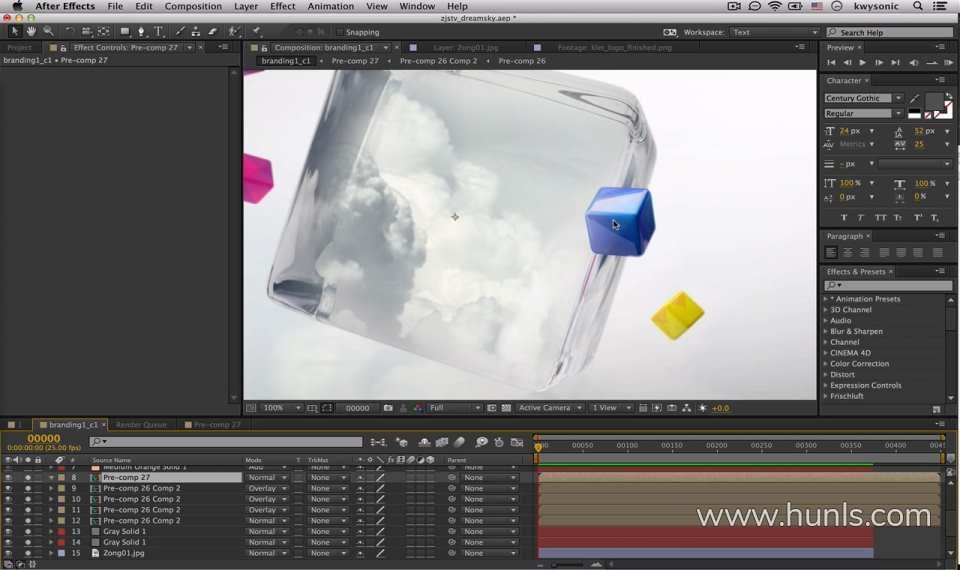Viewport: 960px width, 570px height.
Task: Select the Puppet Pin tool
Action: pos(256,31)
